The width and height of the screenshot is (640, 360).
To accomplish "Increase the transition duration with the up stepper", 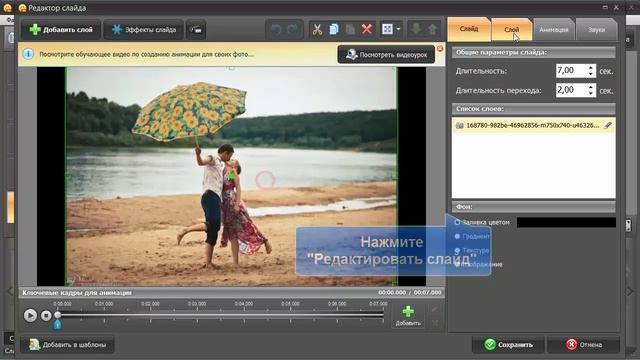I will coord(591,87).
